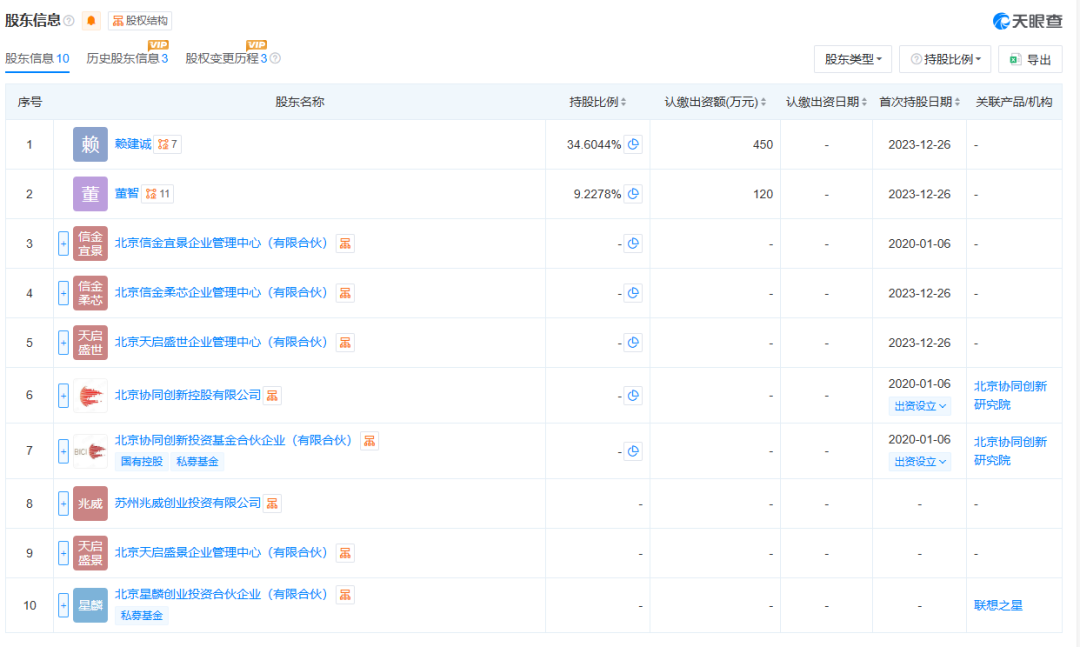Open 联想之星 related product link
1080x647 pixels.
click(x=998, y=605)
